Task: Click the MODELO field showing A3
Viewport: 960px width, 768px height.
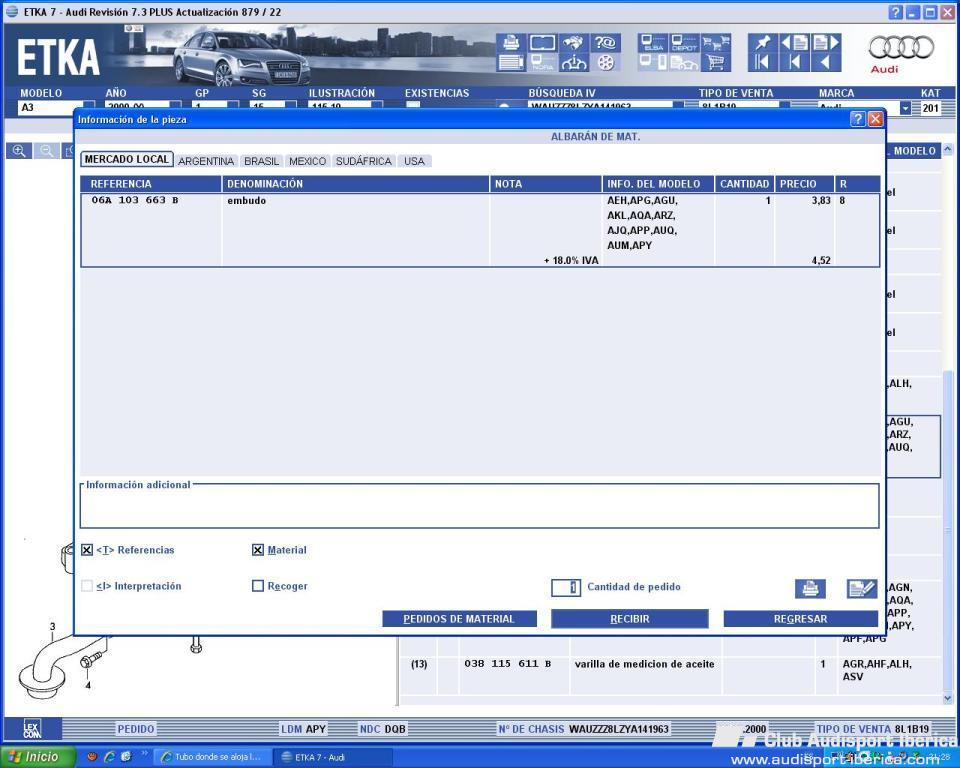Action: click(51, 108)
